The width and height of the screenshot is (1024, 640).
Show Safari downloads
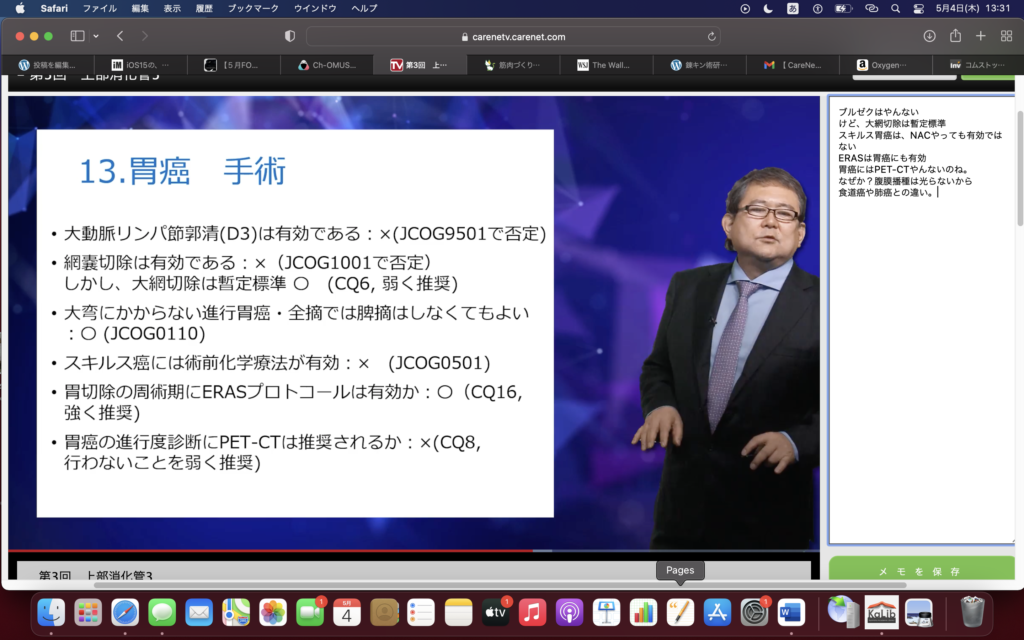pos(929,36)
